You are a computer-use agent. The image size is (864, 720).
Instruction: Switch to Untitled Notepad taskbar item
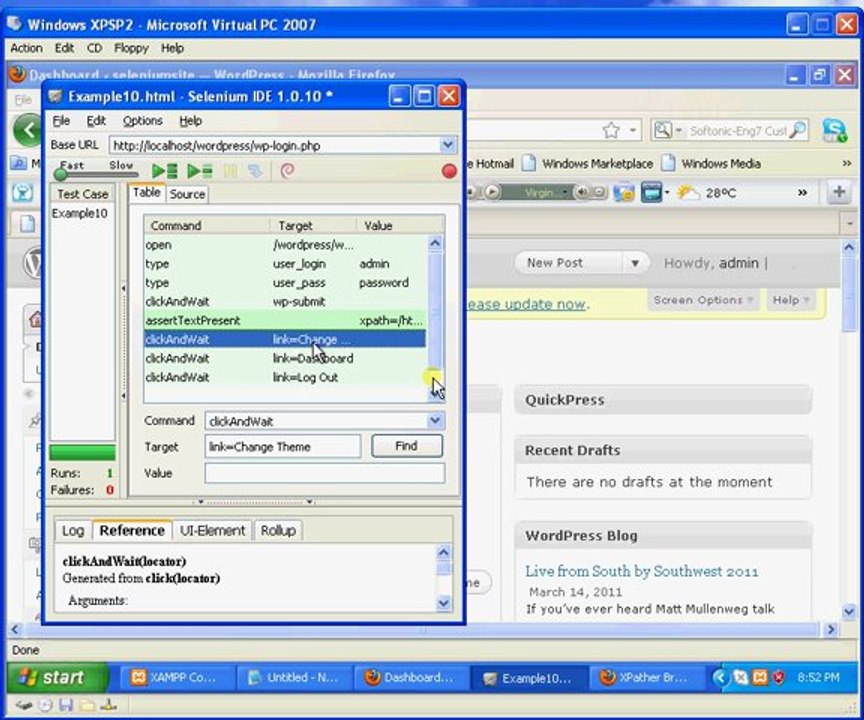(294, 678)
